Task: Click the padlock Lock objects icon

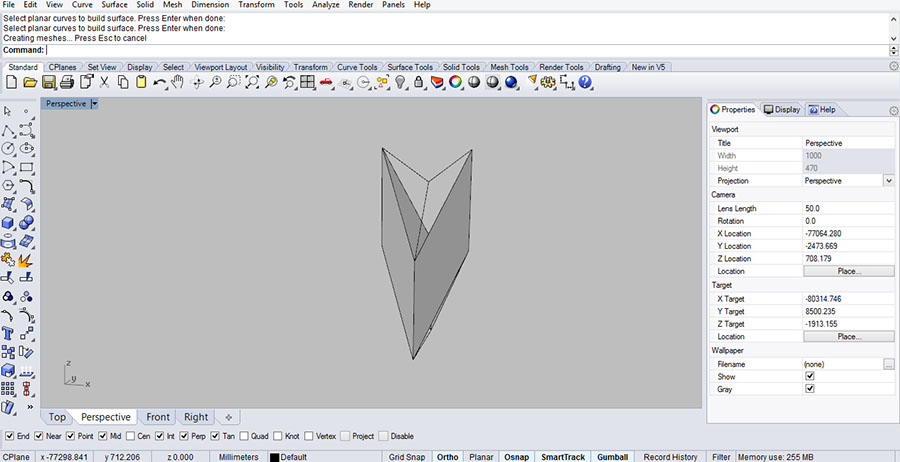Action: tap(419, 82)
